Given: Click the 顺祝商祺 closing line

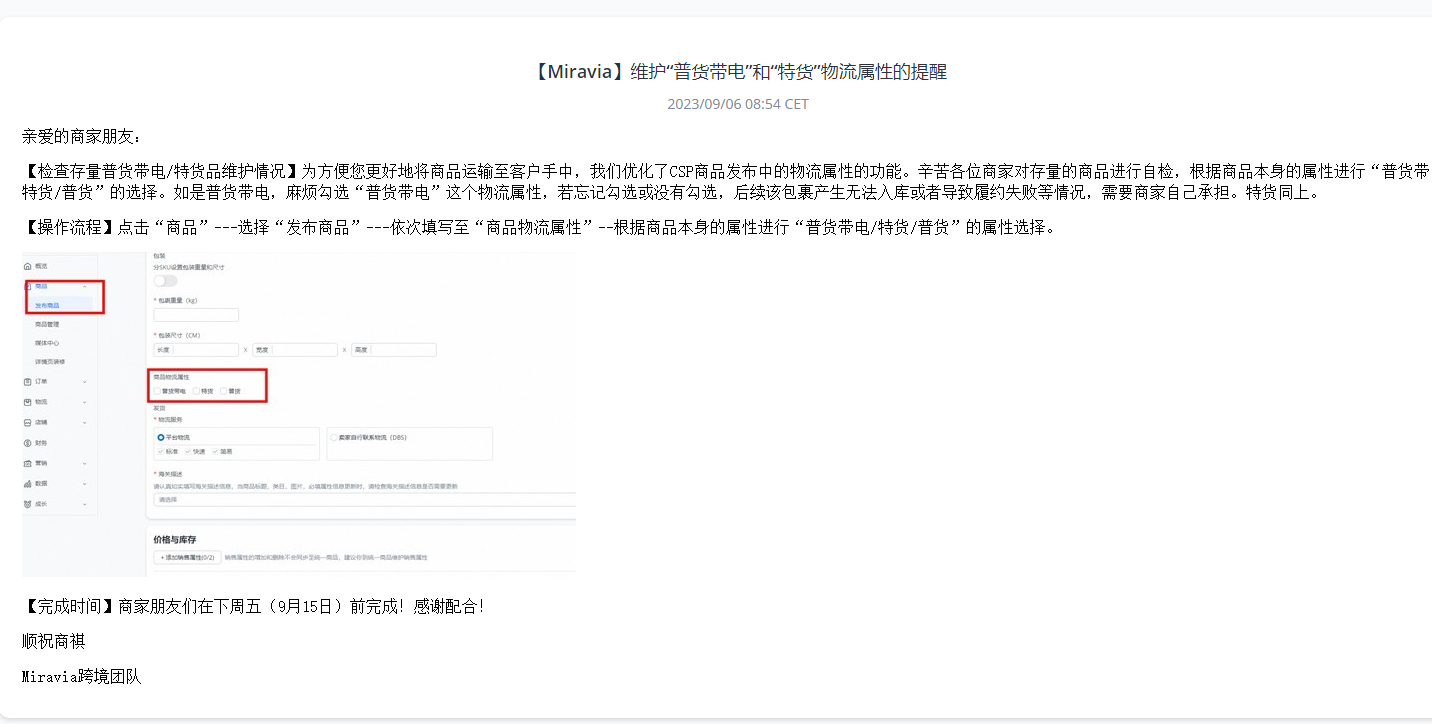Looking at the screenshot, I should [54, 642].
